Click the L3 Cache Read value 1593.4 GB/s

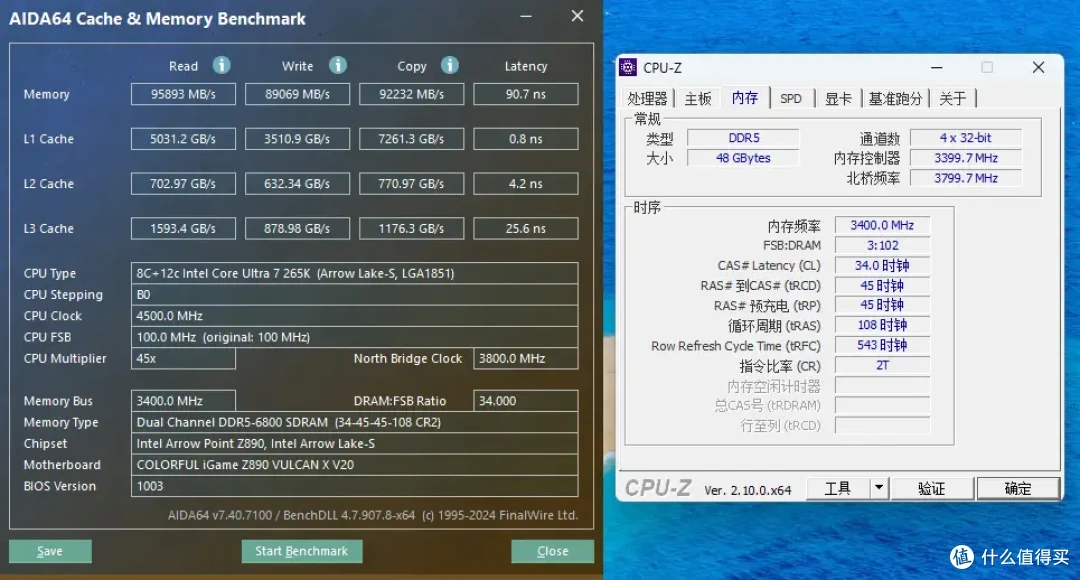pos(183,229)
